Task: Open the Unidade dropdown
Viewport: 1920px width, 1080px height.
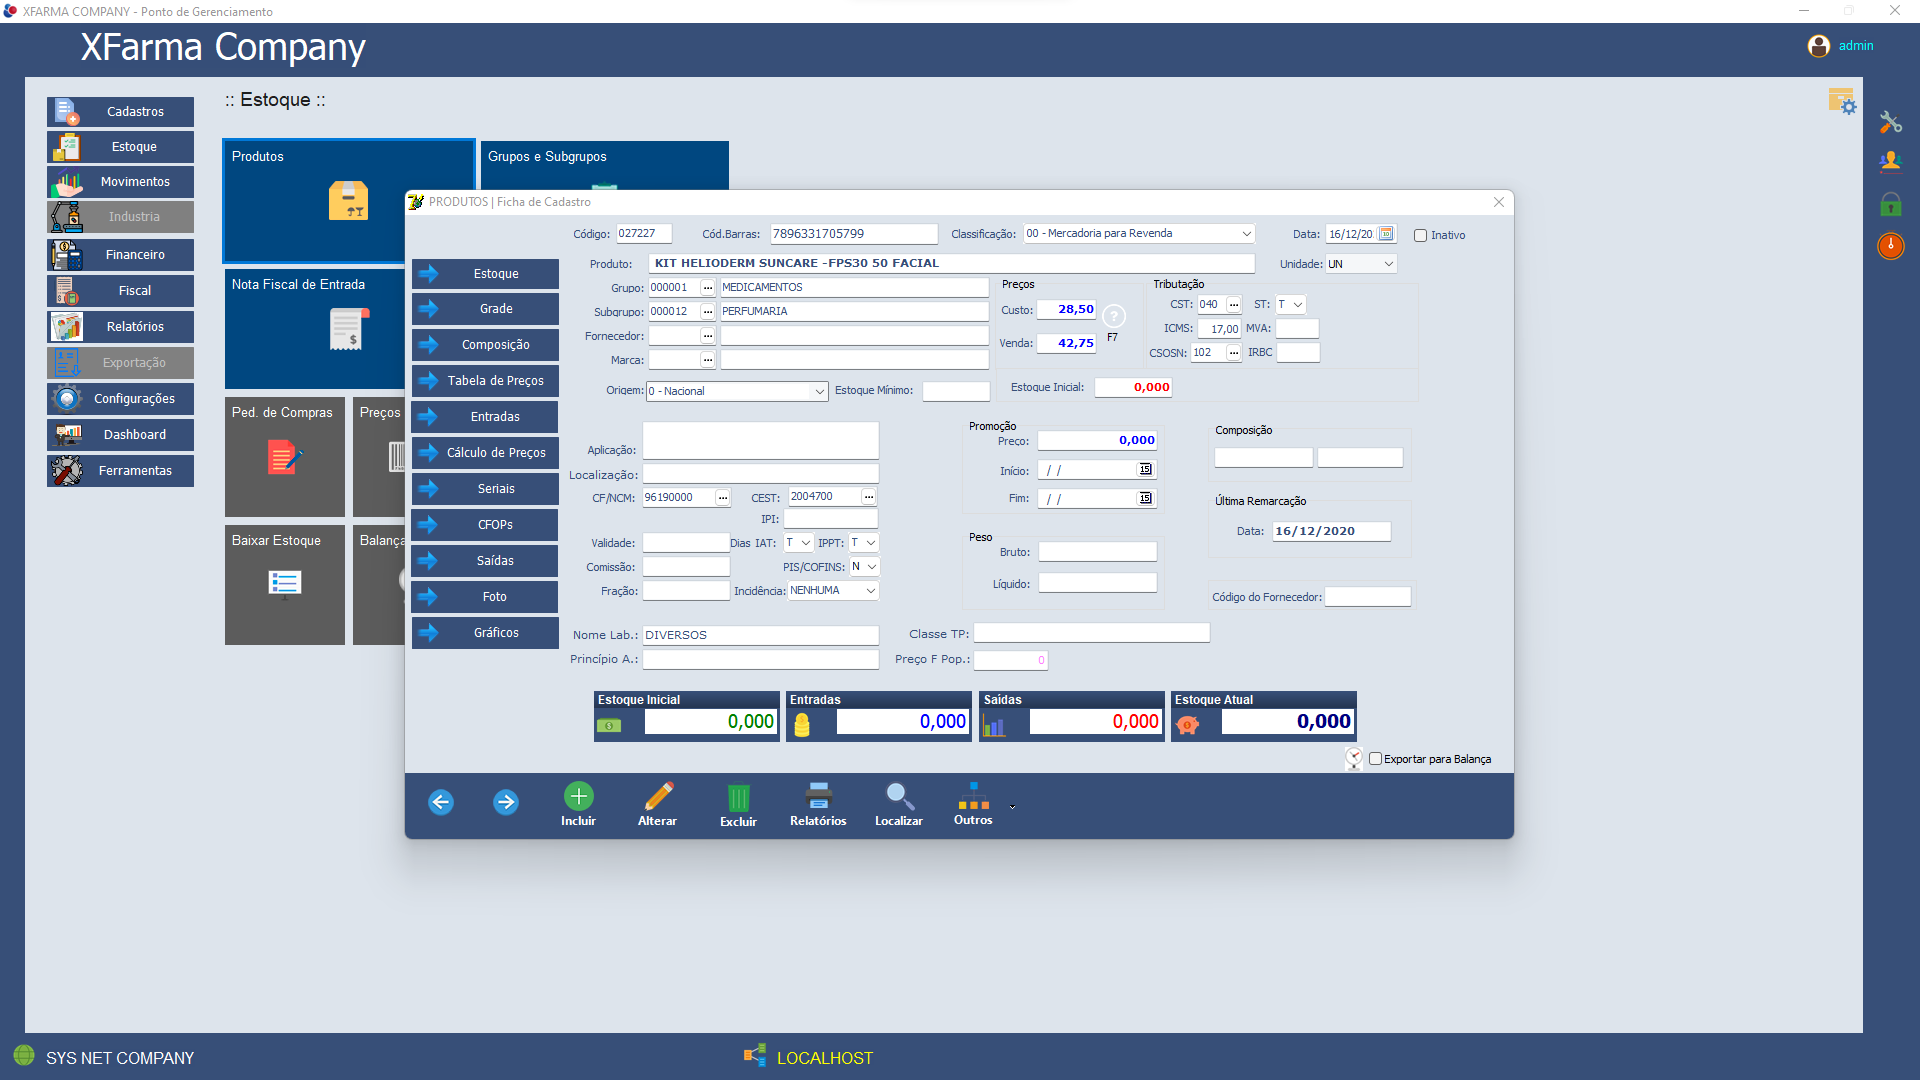Action: (x=1388, y=264)
